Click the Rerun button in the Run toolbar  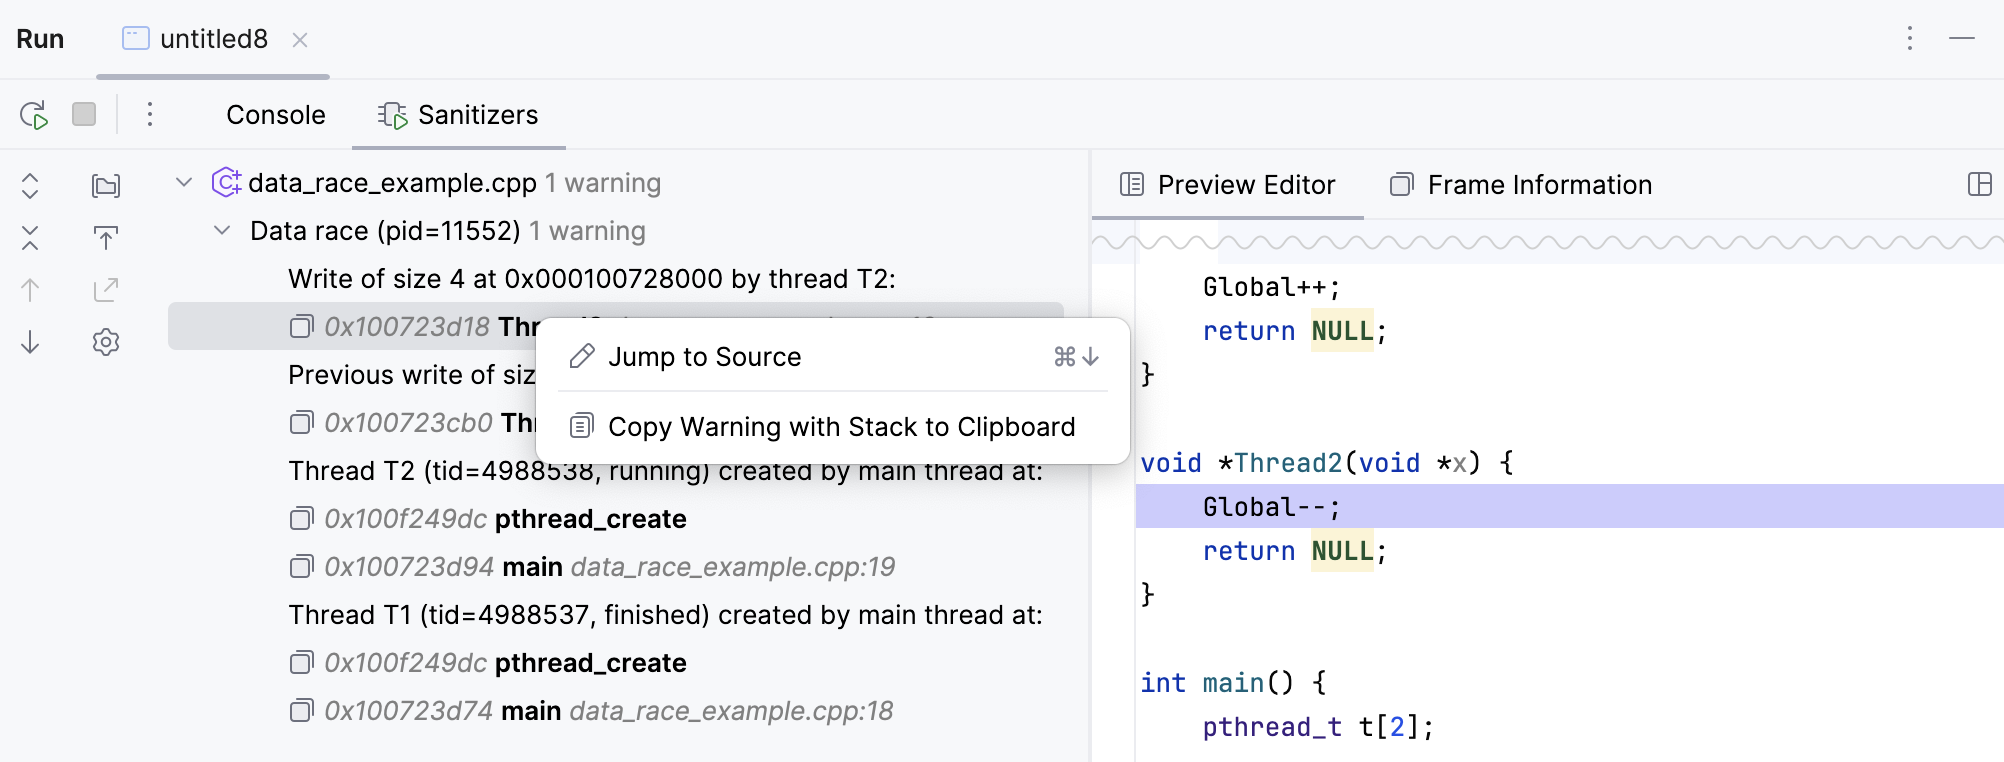[34, 115]
